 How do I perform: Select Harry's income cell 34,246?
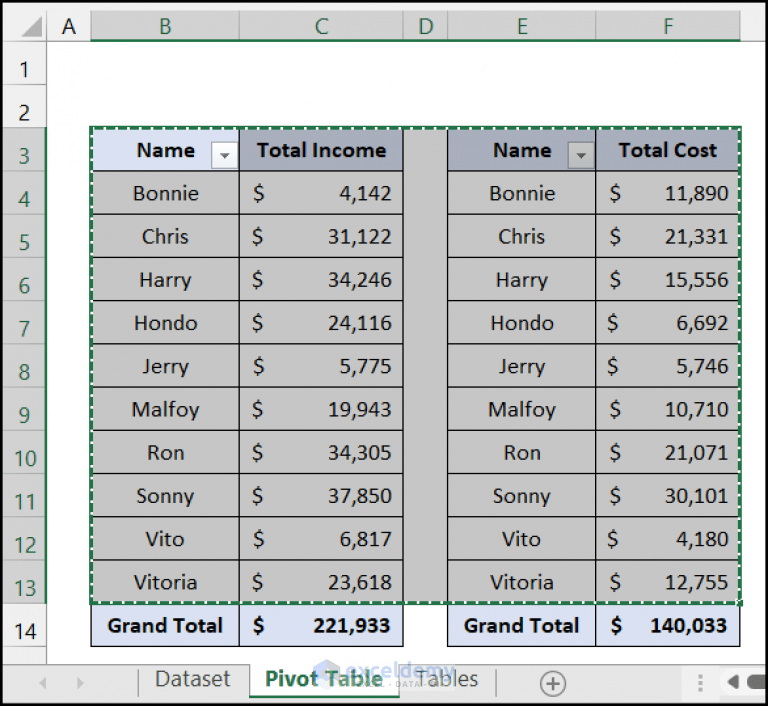[321, 280]
